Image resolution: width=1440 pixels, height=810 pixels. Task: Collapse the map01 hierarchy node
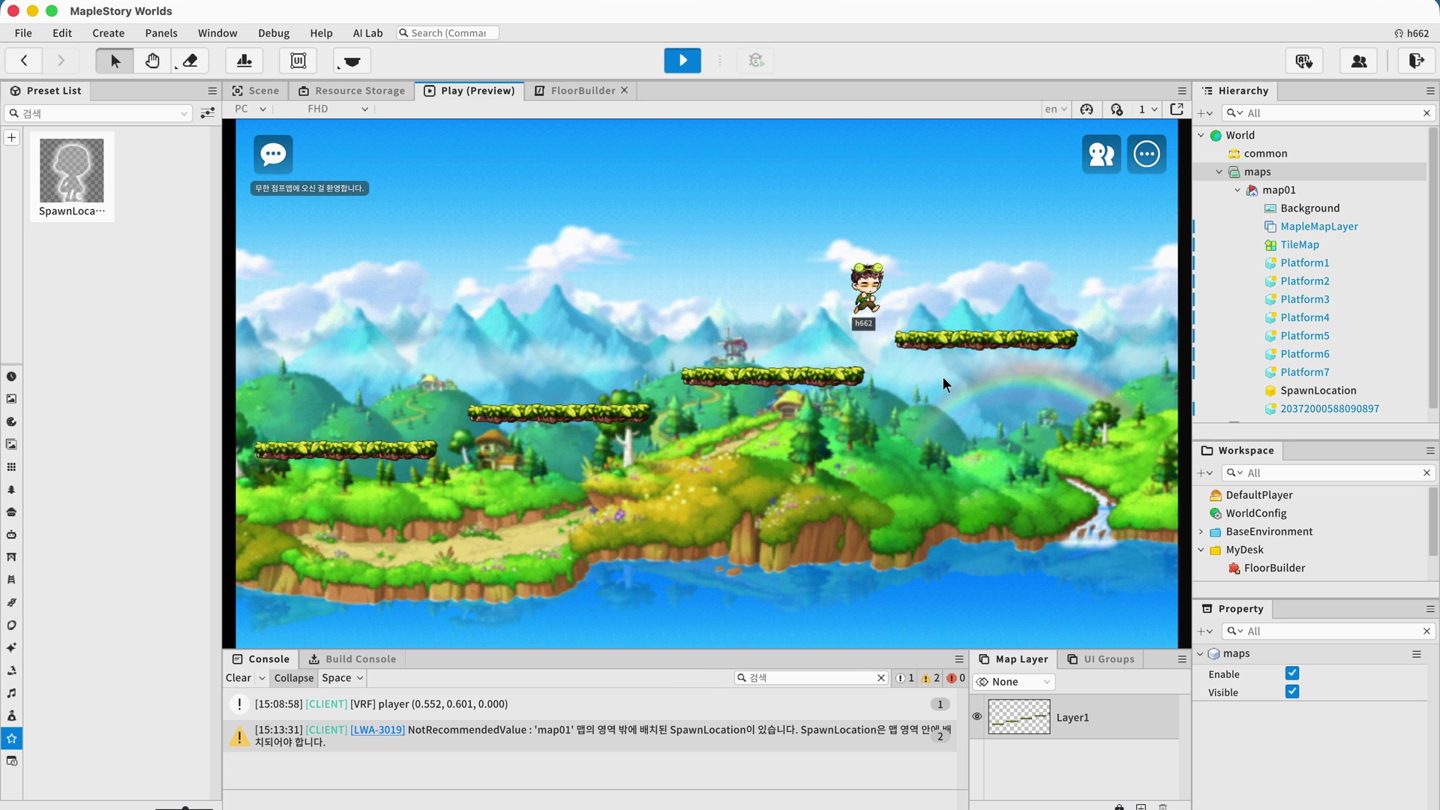point(1238,190)
